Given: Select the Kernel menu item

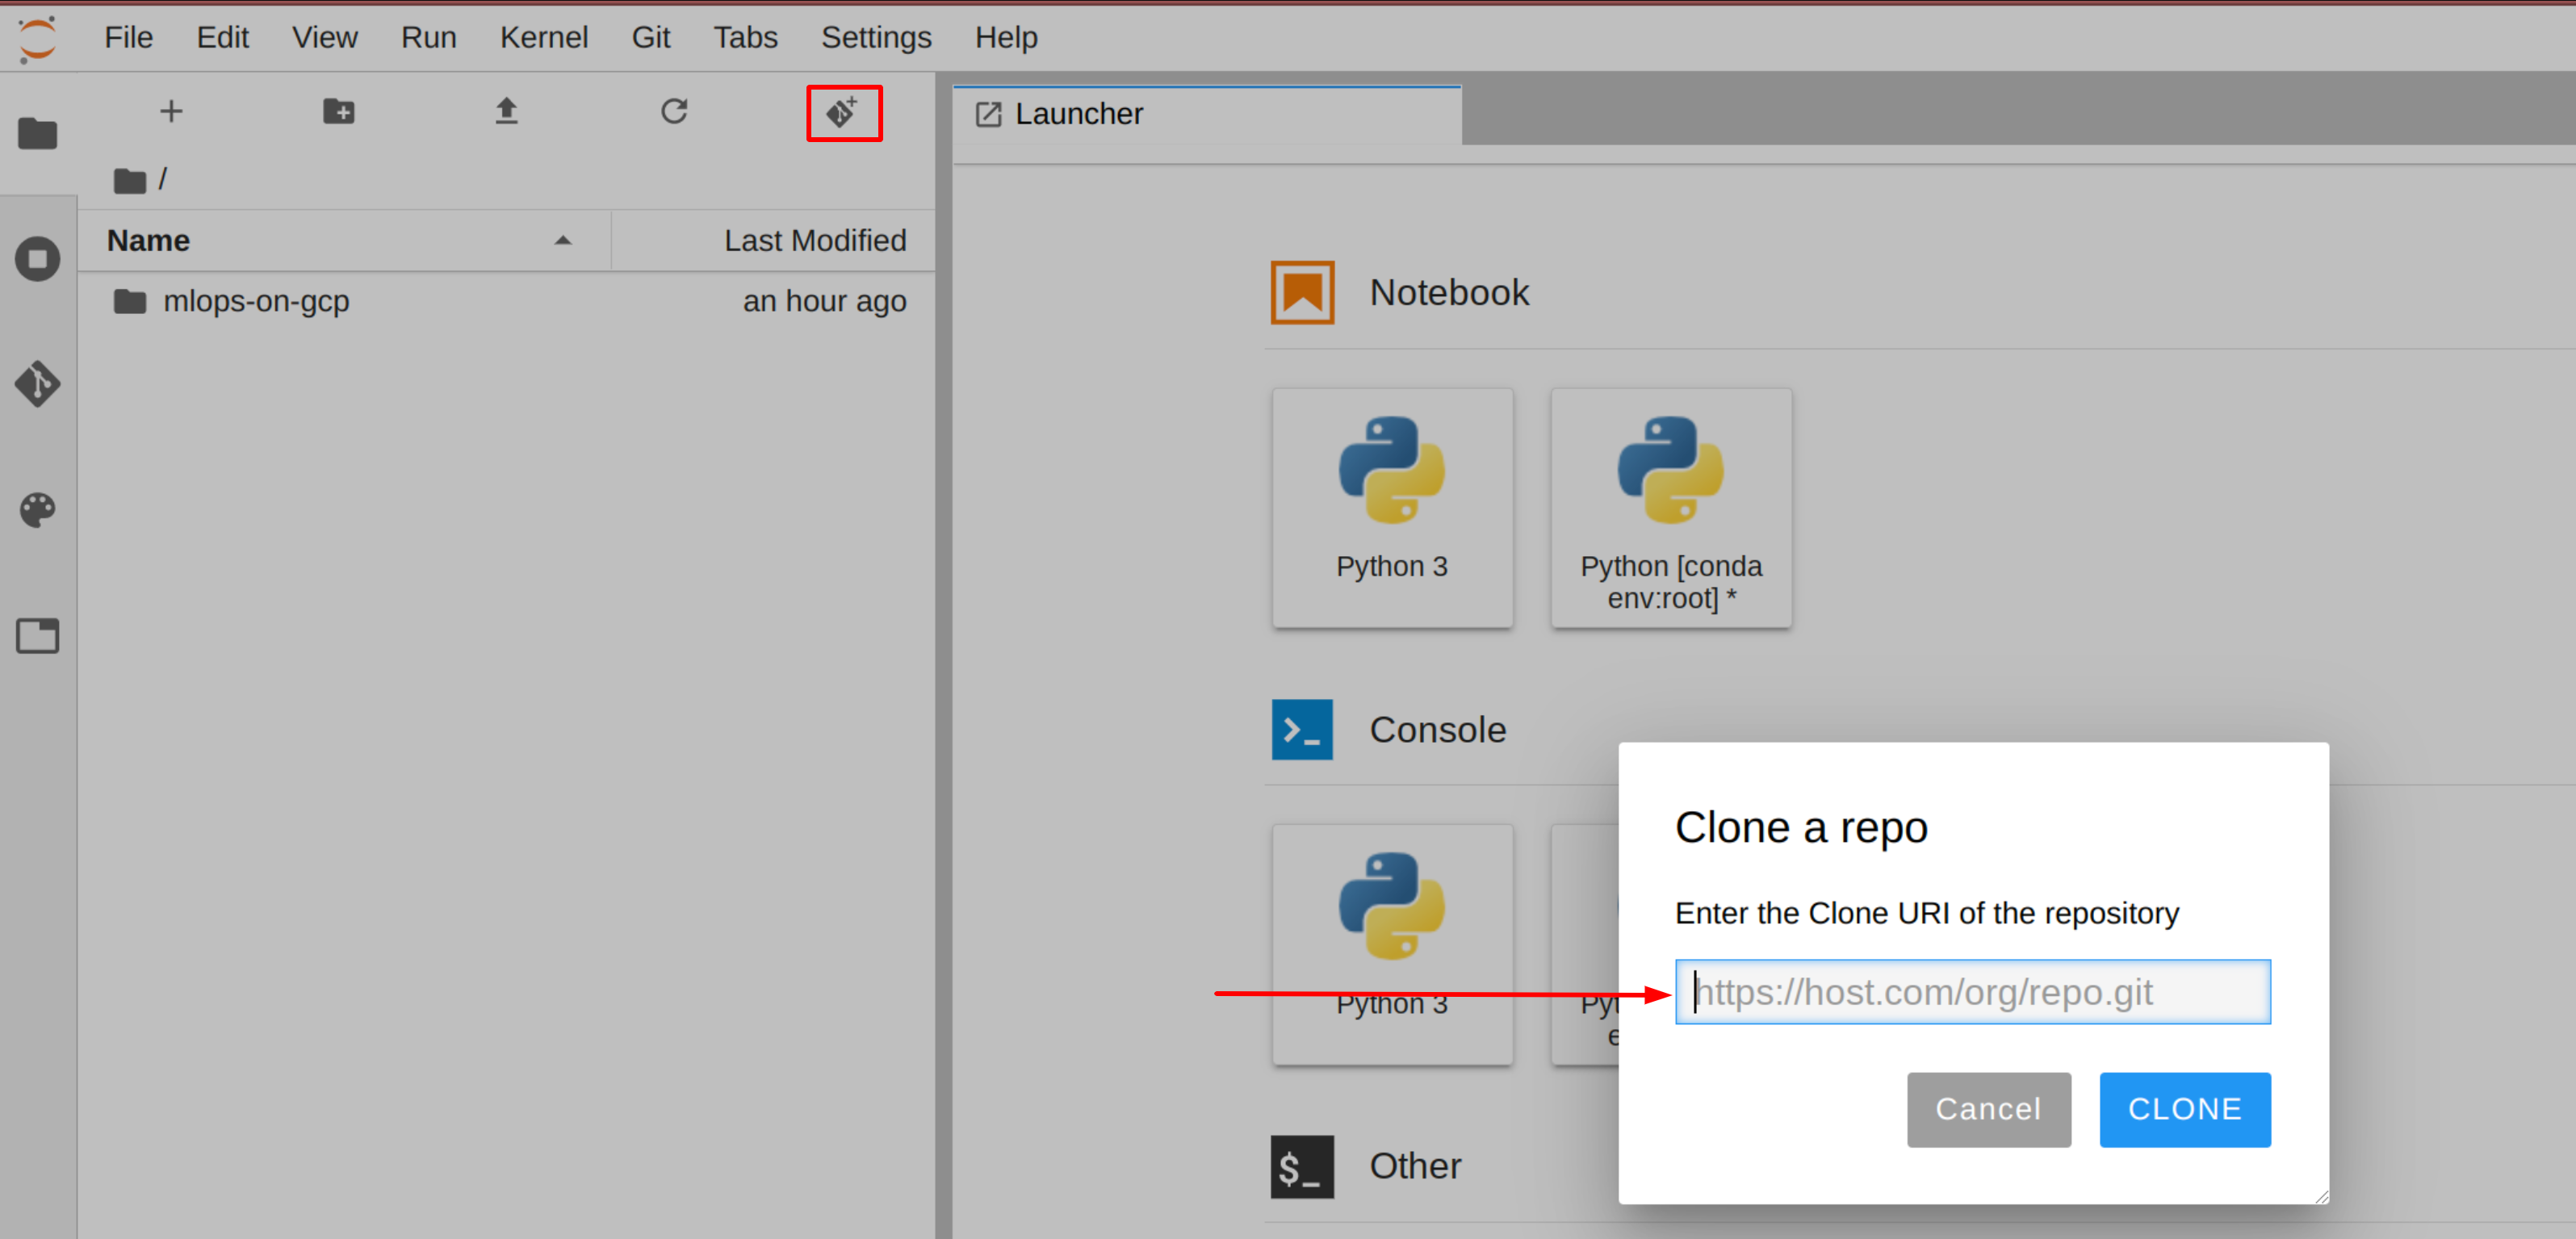Looking at the screenshot, I should [546, 36].
